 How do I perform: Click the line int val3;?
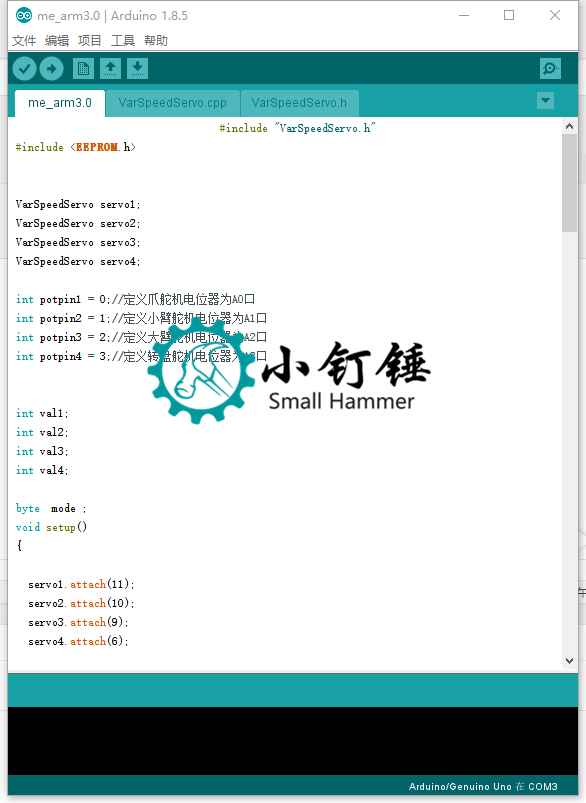(x=42, y=451)
